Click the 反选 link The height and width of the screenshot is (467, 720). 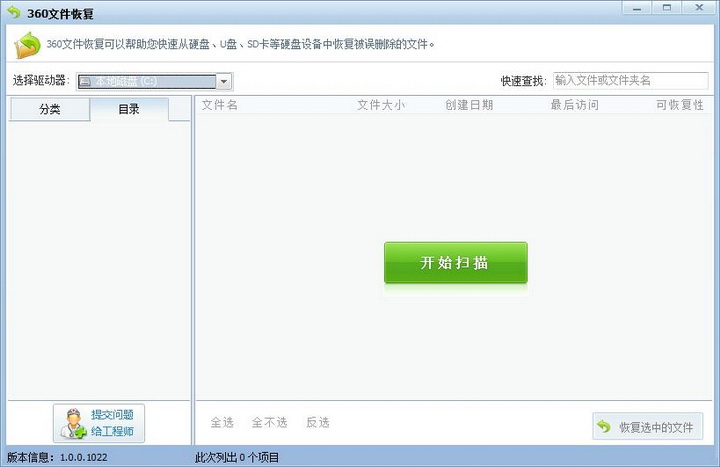318,422
